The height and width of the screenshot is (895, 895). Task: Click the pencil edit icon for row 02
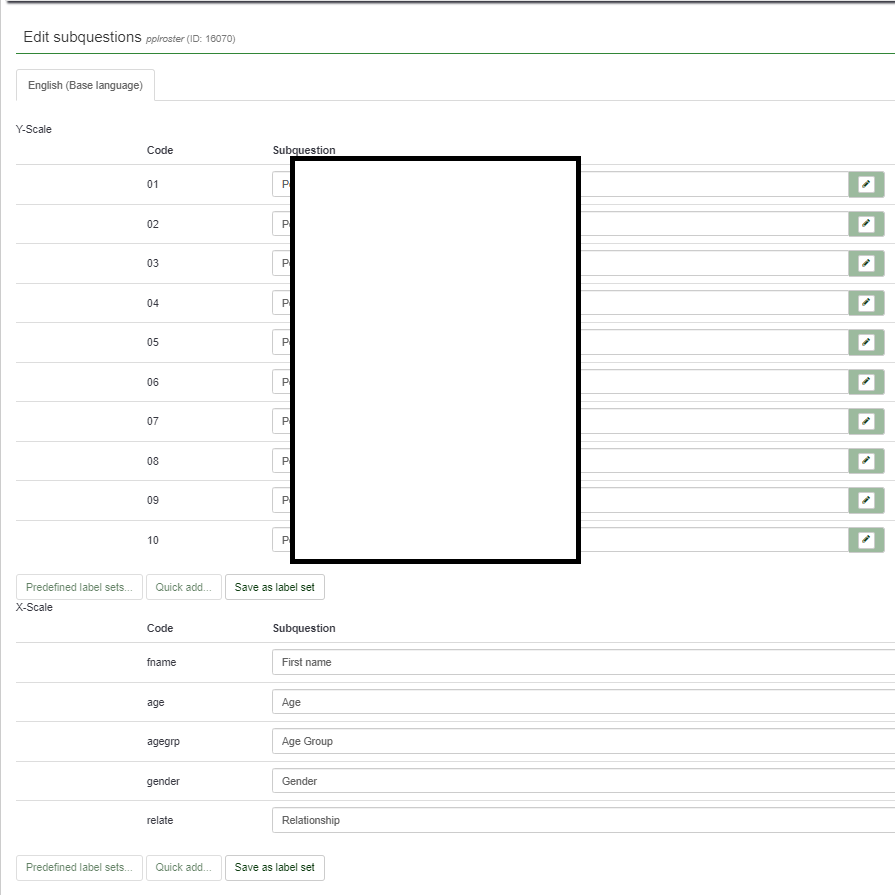click(x=866, y=224)
